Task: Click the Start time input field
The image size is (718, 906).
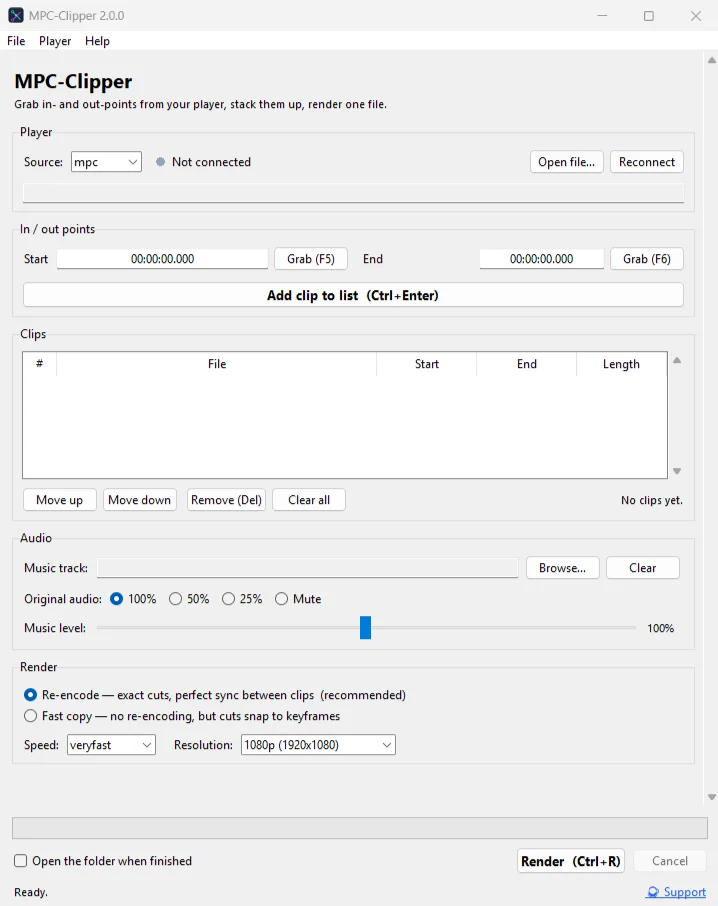Action: (162, 259)
